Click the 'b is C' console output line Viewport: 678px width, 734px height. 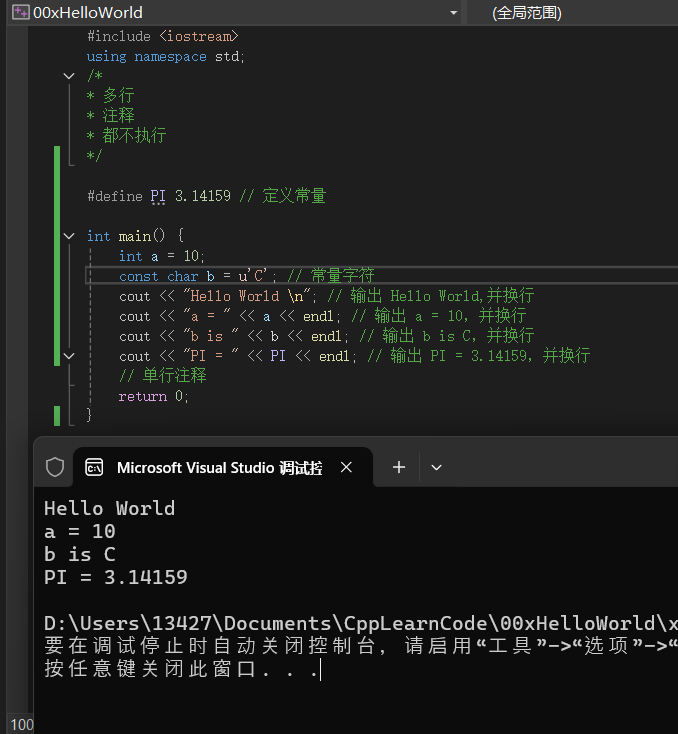point(80,554)
